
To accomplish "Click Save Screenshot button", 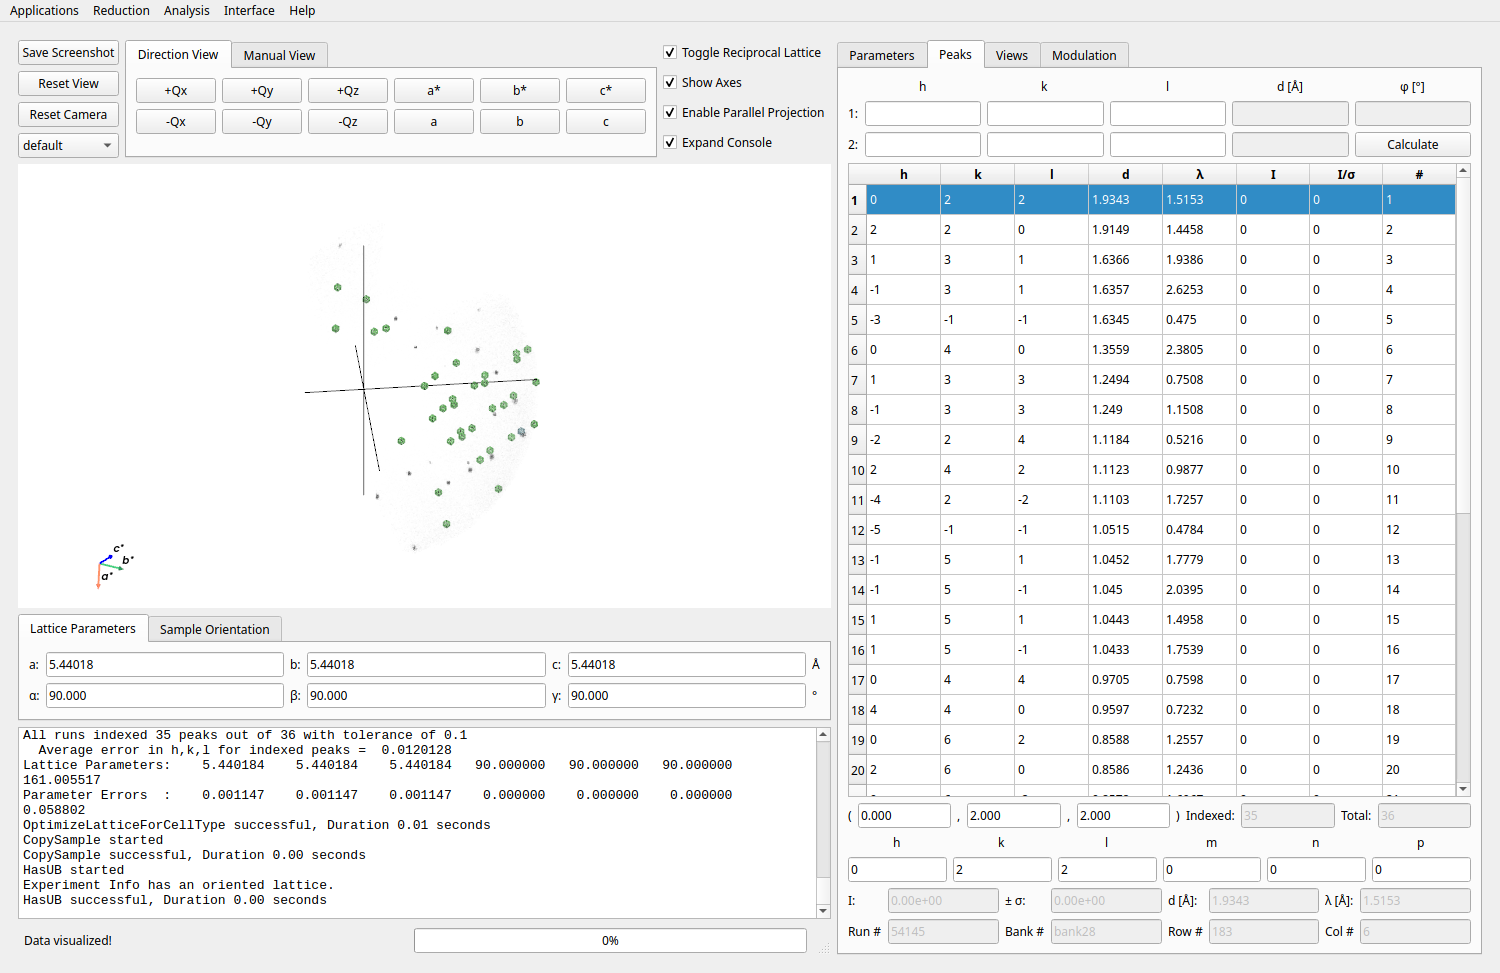I will [x=68, y=53].
